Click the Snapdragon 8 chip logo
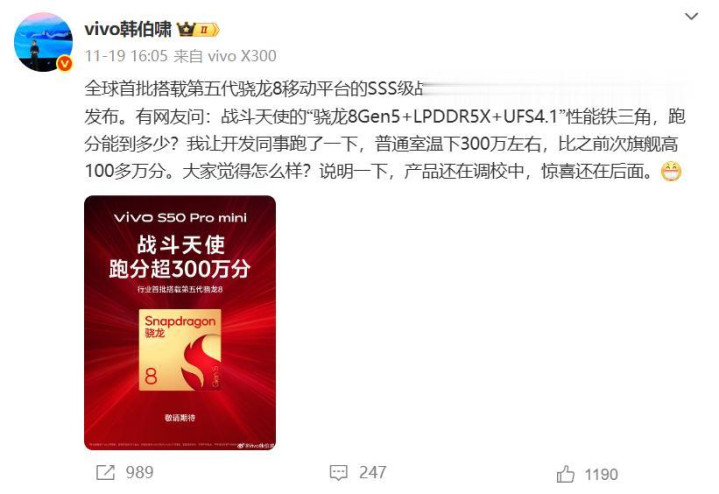719x494 pixels. [180, 350]
